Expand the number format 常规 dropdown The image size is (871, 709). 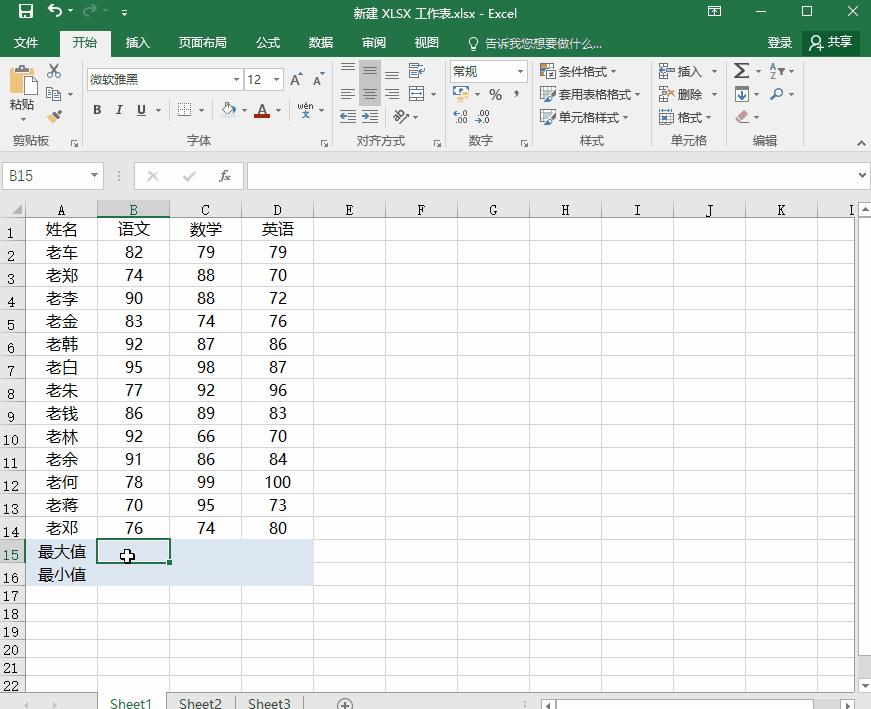[520, 71]
